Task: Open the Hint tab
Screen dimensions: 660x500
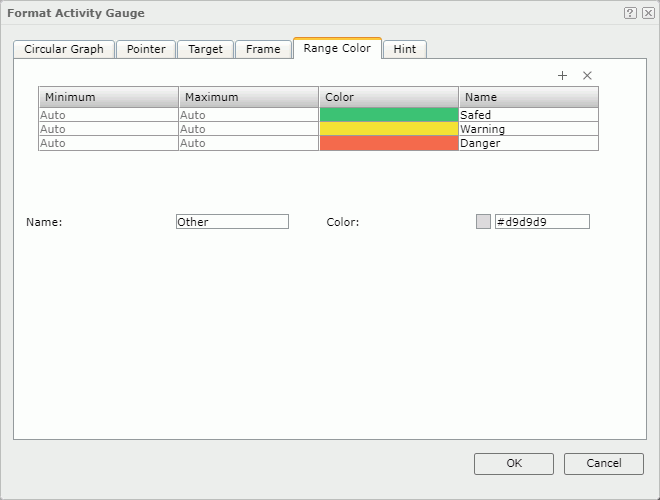Action: point(405,49)
